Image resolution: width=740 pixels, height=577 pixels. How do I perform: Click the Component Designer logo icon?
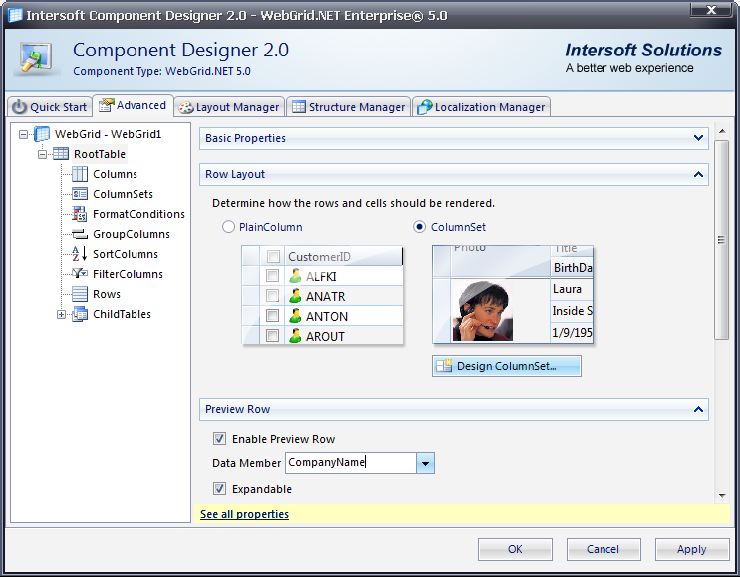click(36, 58)
